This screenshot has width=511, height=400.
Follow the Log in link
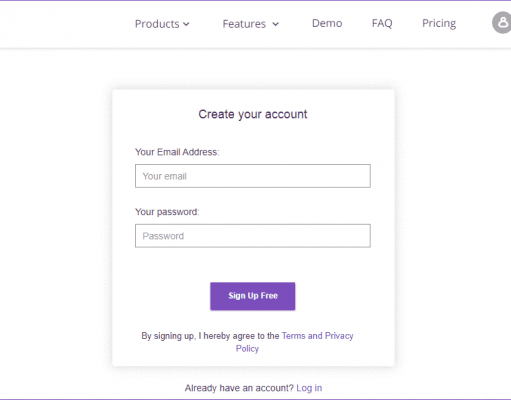[309, 388]
